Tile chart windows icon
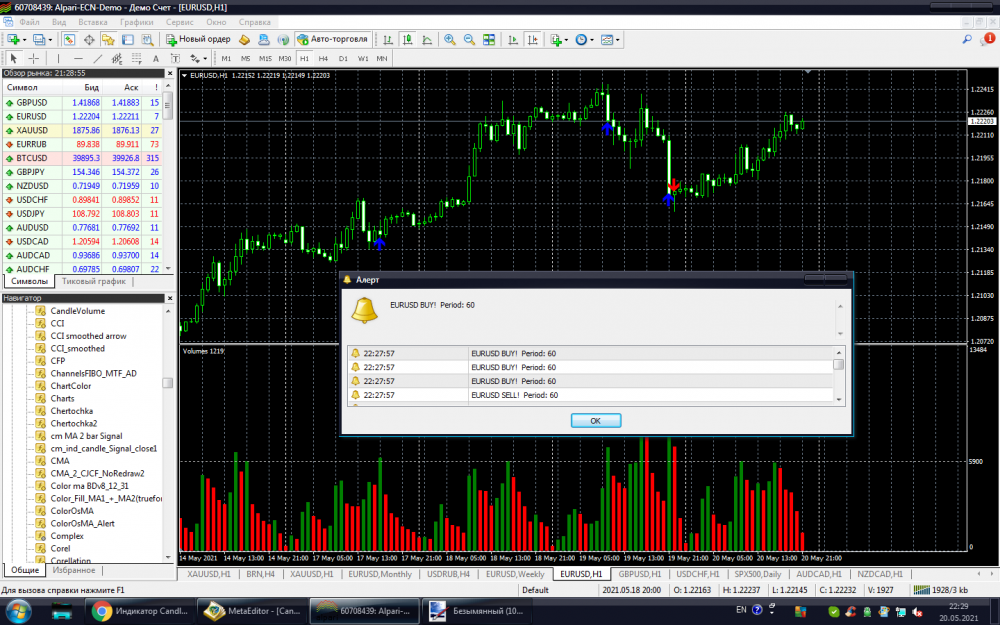Viewport: 1000px width, 625px height. click(489, 40)
